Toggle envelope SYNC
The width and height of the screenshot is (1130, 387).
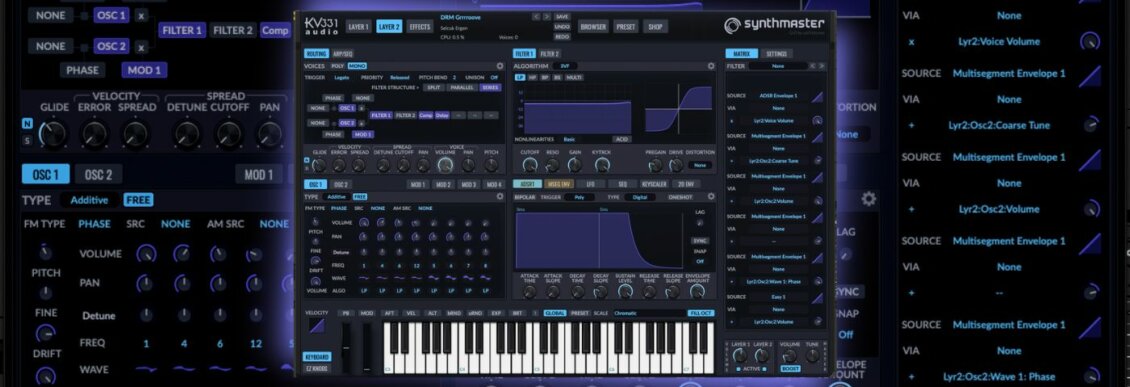700,241
